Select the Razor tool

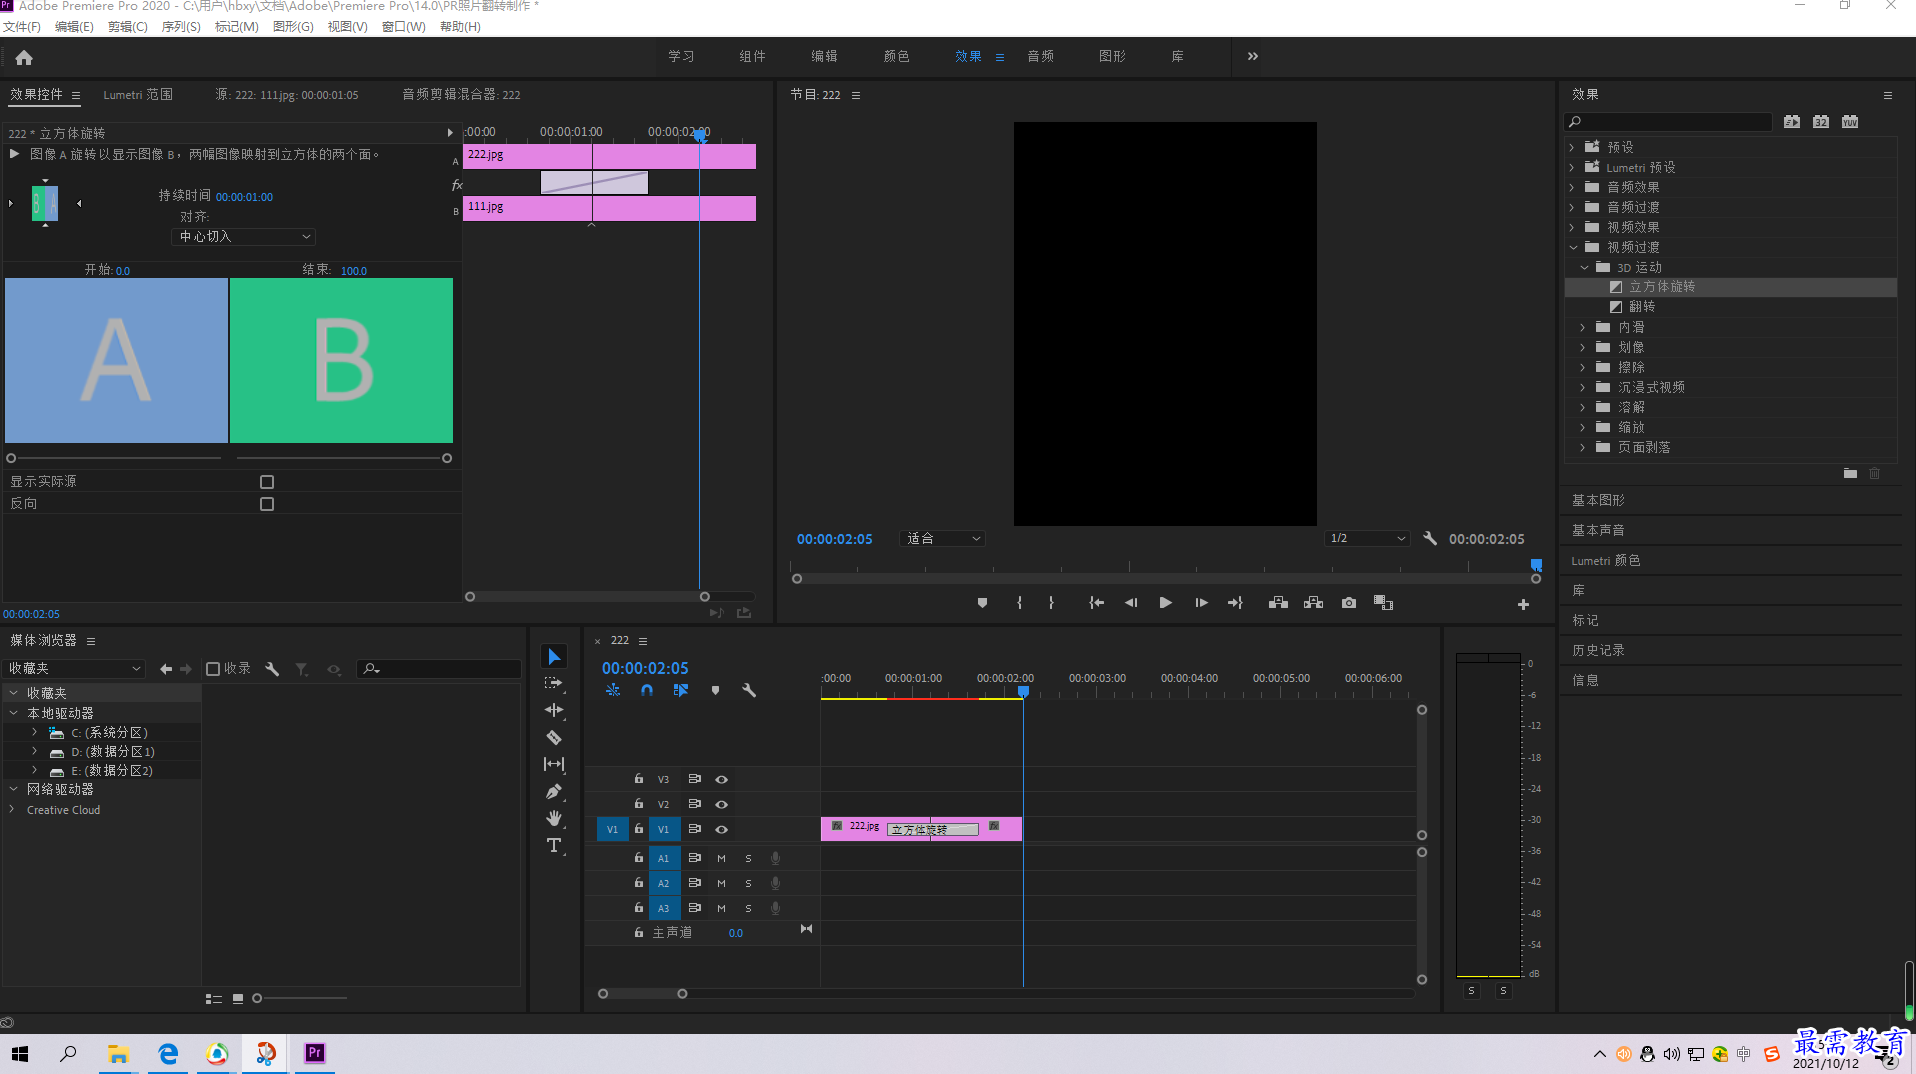tap(554, 737)
